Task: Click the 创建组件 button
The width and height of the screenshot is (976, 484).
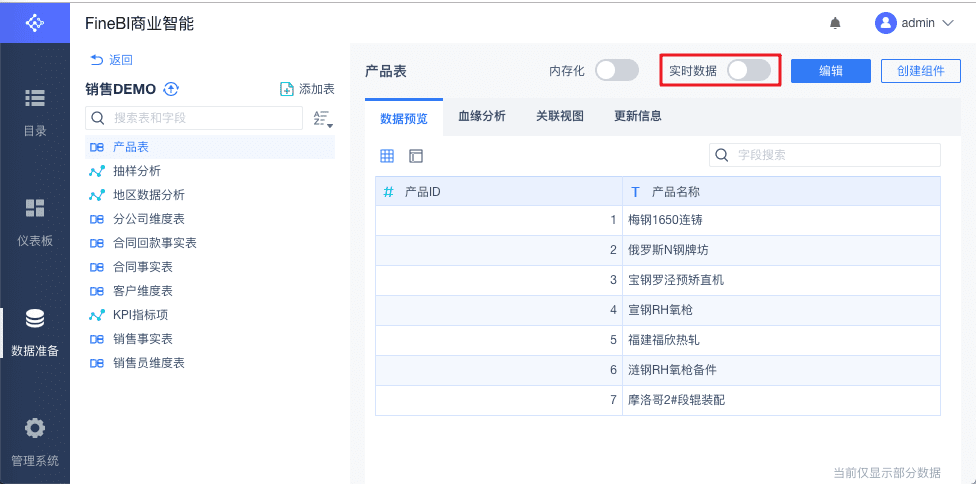Action: 921,71
